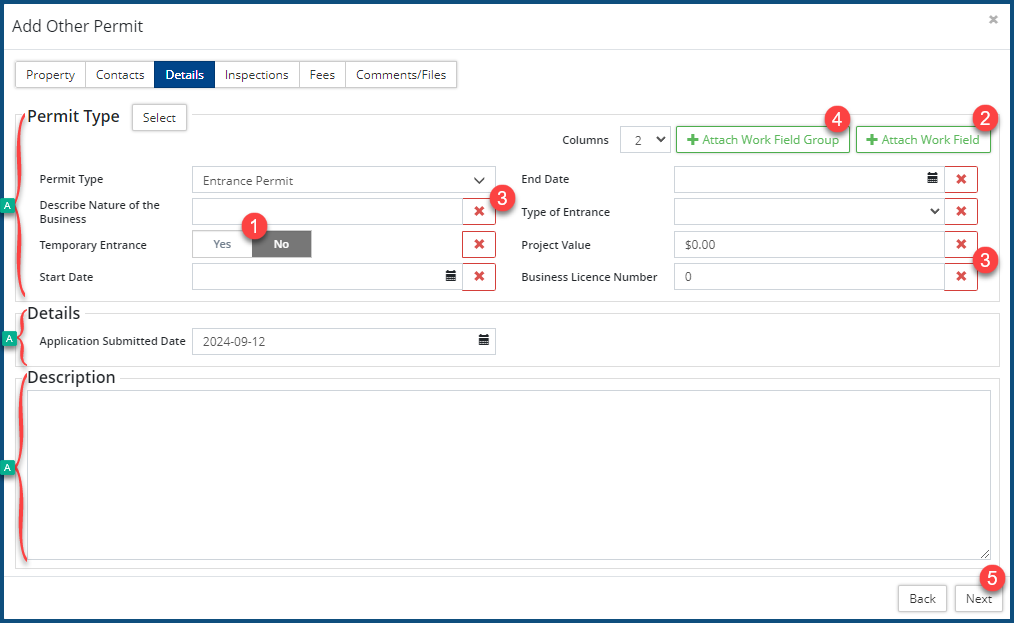The width and height of the screenshot is (1014, 623).
Task: Set Temporary Entrance to No
Action: click(282, 245)
